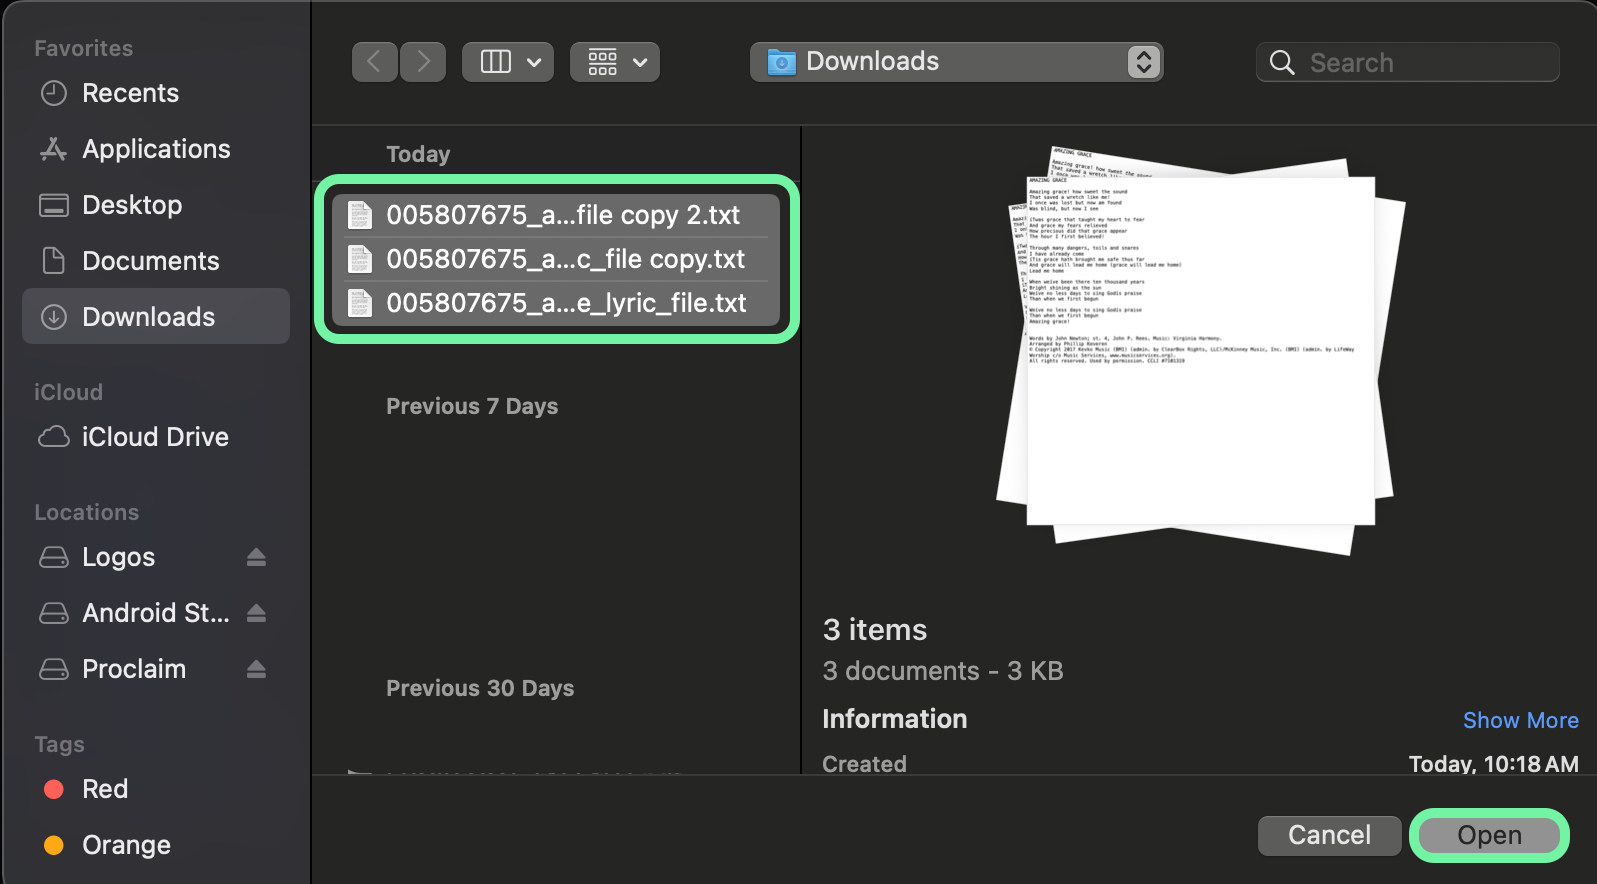Select the Orange tag
This screenshot has width=1597, height=884.
point(156,845)
